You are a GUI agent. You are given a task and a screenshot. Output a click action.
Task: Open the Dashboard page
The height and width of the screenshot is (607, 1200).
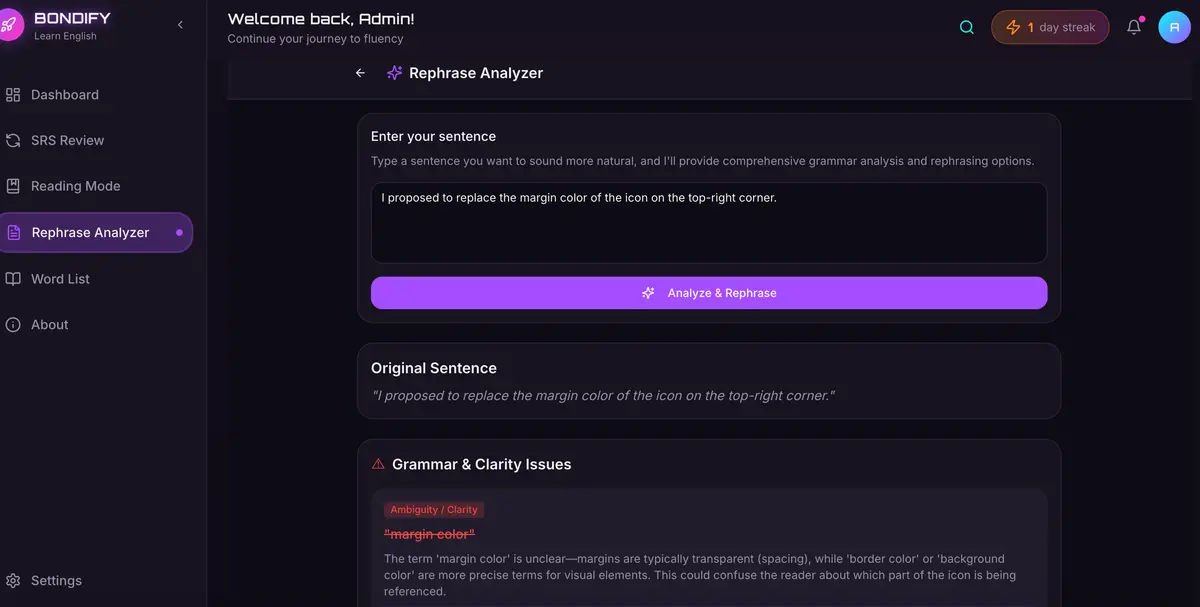pos(65,95)
